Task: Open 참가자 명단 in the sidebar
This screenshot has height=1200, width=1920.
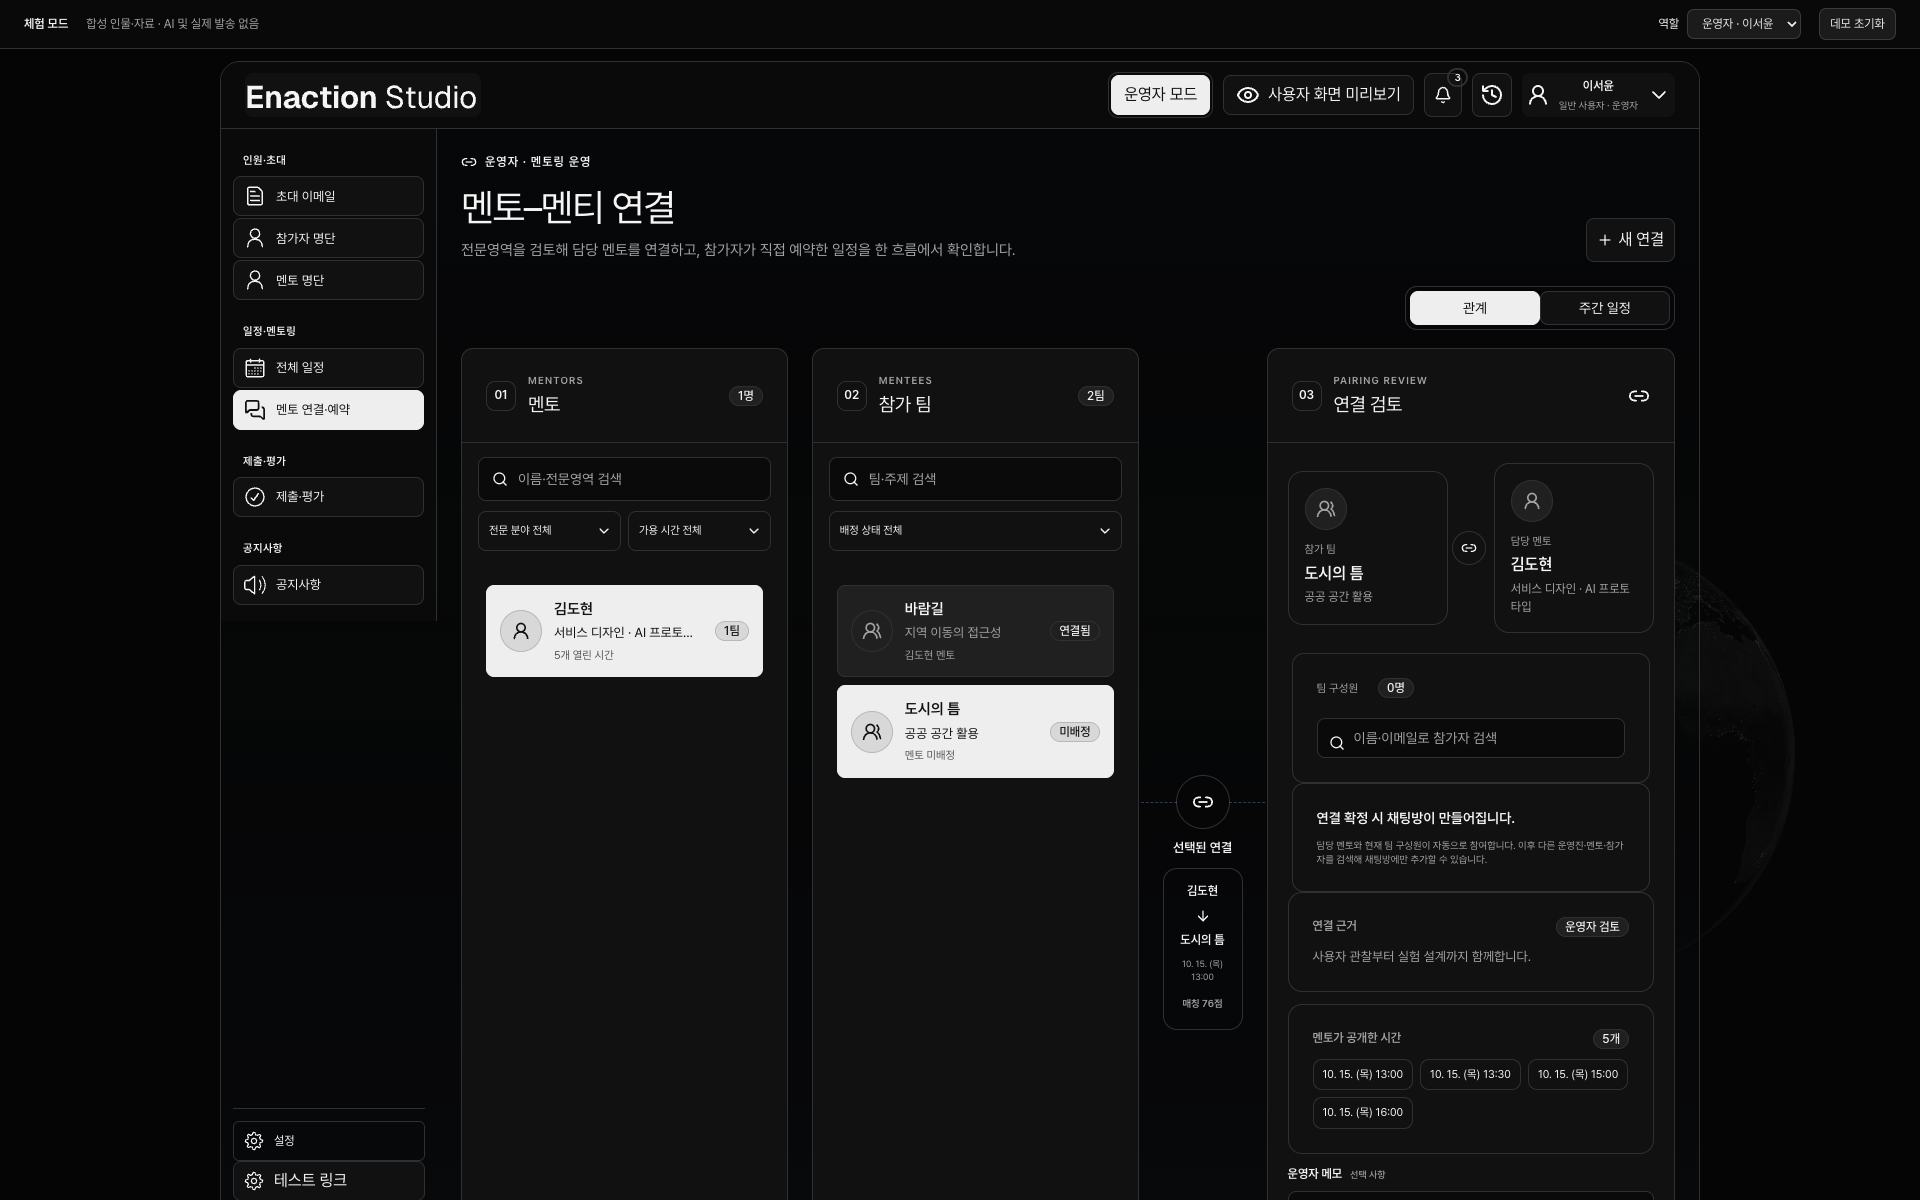Action: click(328, 238)
